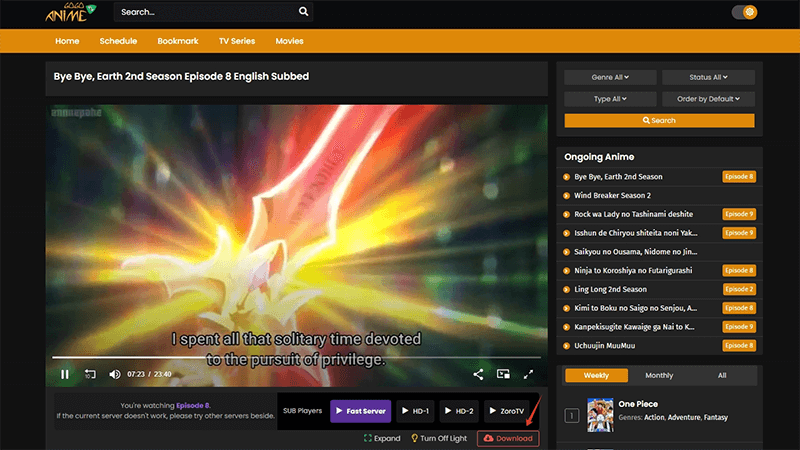Open Kimi to Boku no Saigo no Senjou entry
This screenshot has width=800, height=450.
(x=636, y=308)
